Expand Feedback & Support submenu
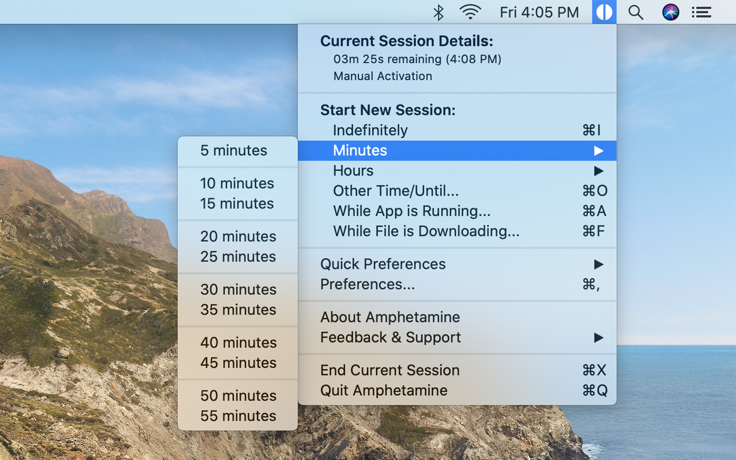Viewport: 736px width, 460px height. (457, 337)
